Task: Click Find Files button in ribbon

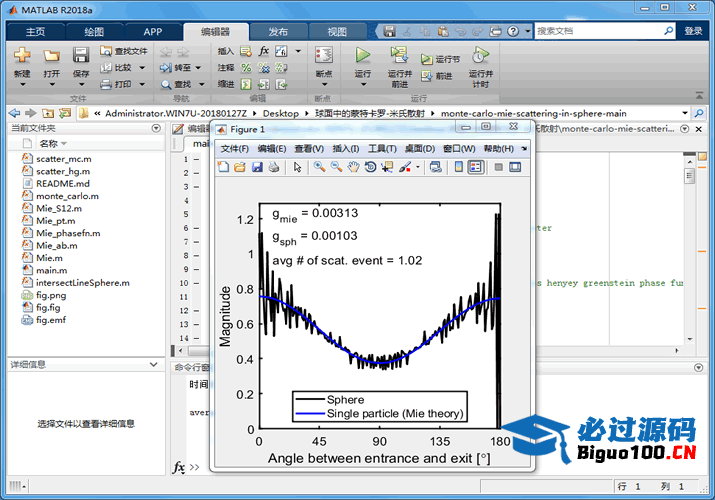Action: (x=124, y=51)
